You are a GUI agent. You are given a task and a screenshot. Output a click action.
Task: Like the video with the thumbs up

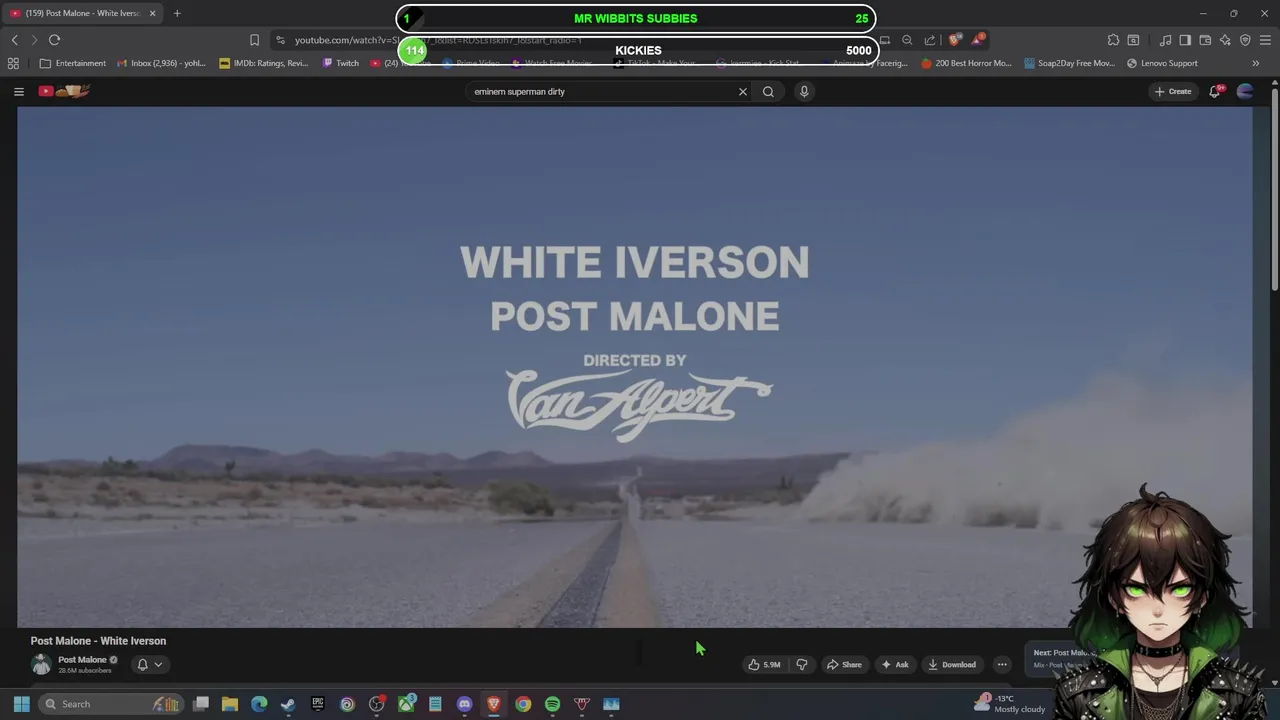(x=765, y=664)
